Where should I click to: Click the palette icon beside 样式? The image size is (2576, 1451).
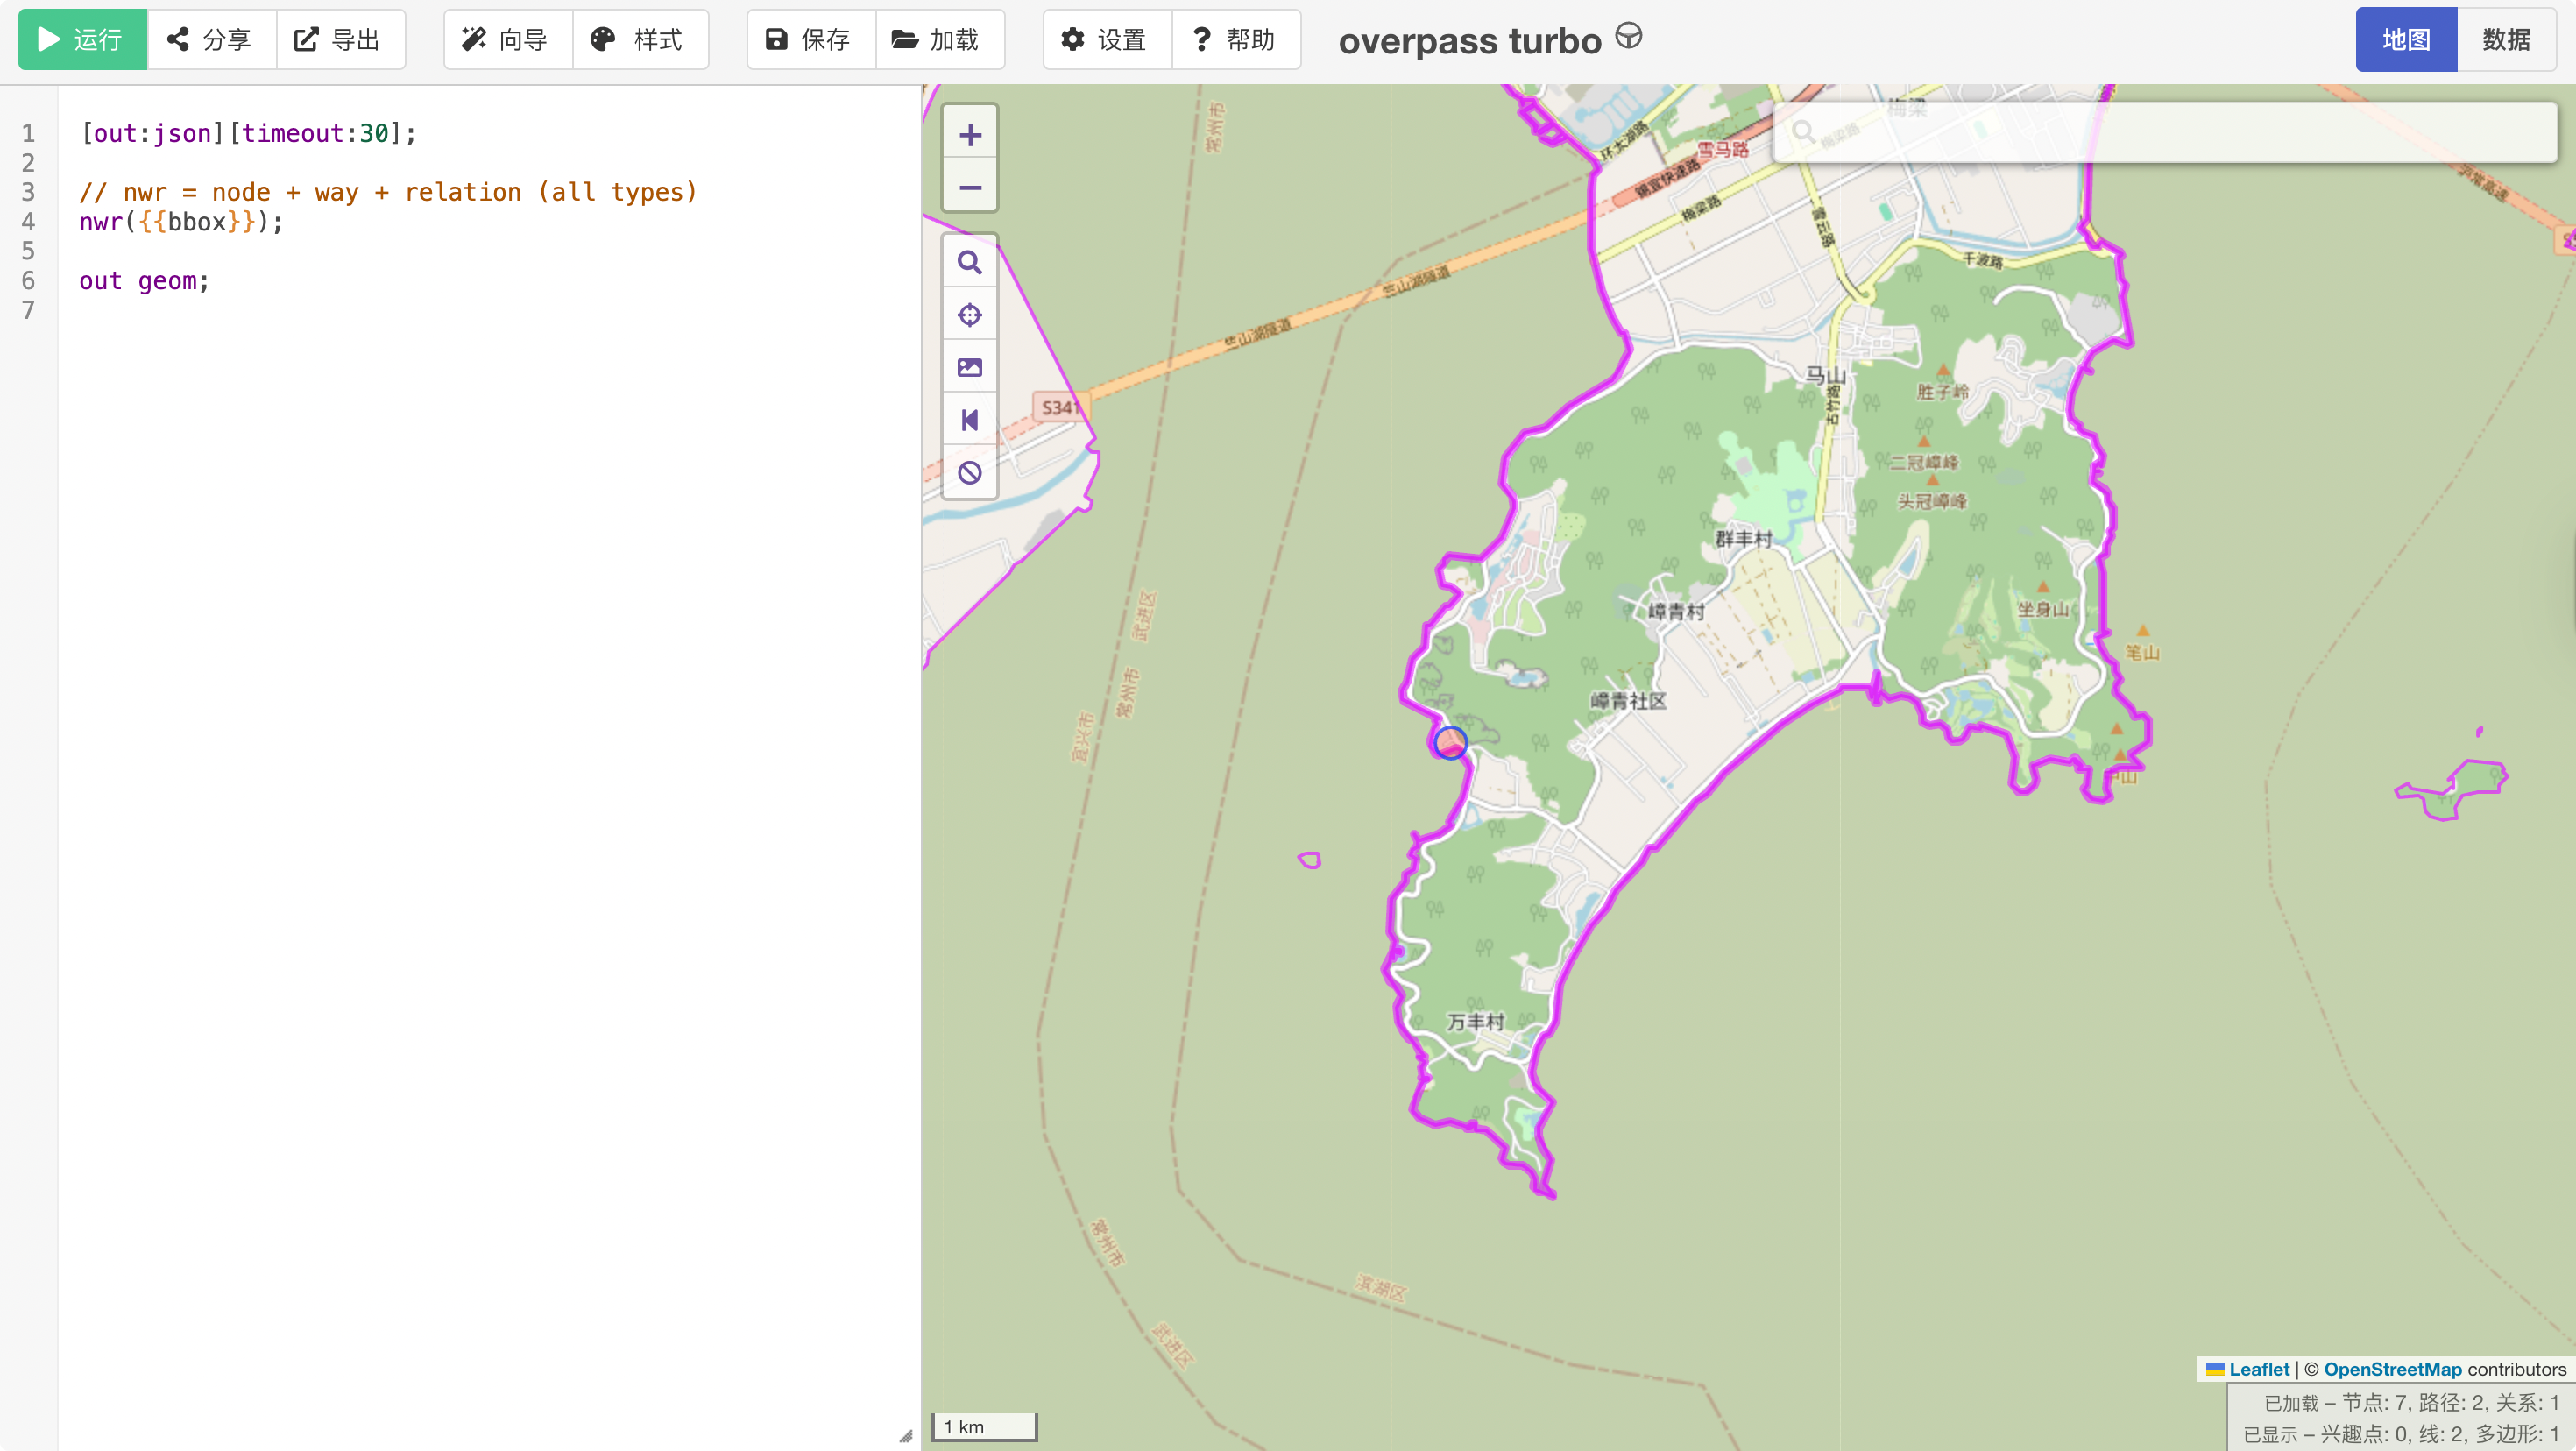tap(603, 39)
